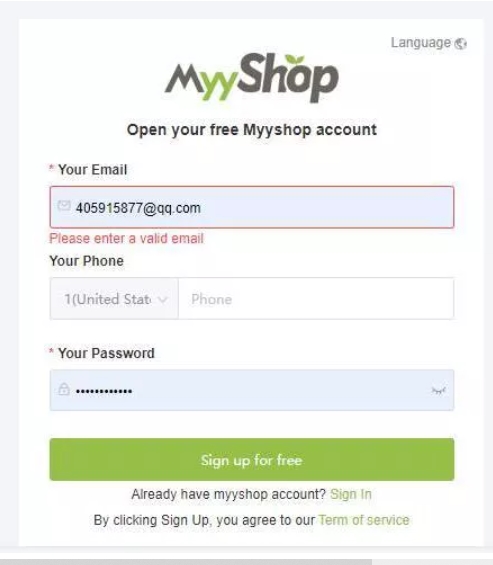The image size is (493, 565).
Task: Click the horizontal scrollbar at the bottom
Action: [186, 562]
